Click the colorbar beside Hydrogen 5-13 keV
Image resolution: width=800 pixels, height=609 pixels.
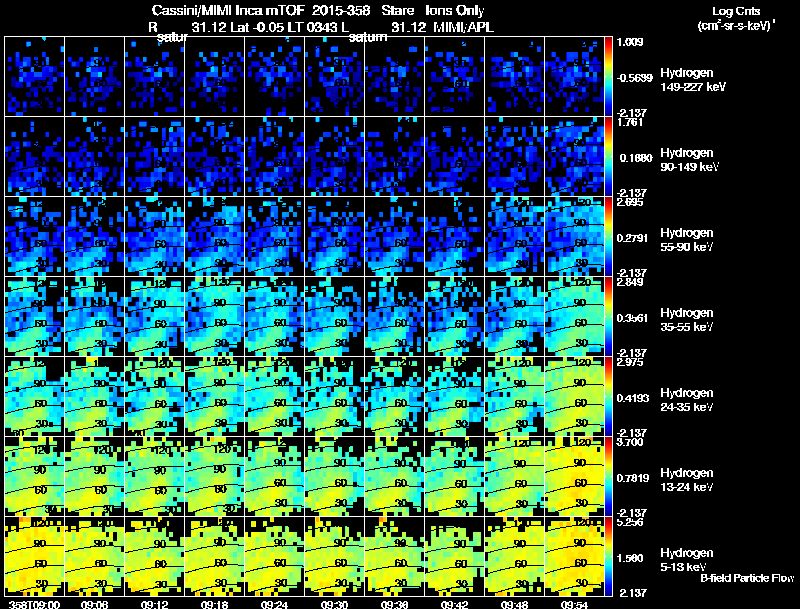click(x=609, y=557)
